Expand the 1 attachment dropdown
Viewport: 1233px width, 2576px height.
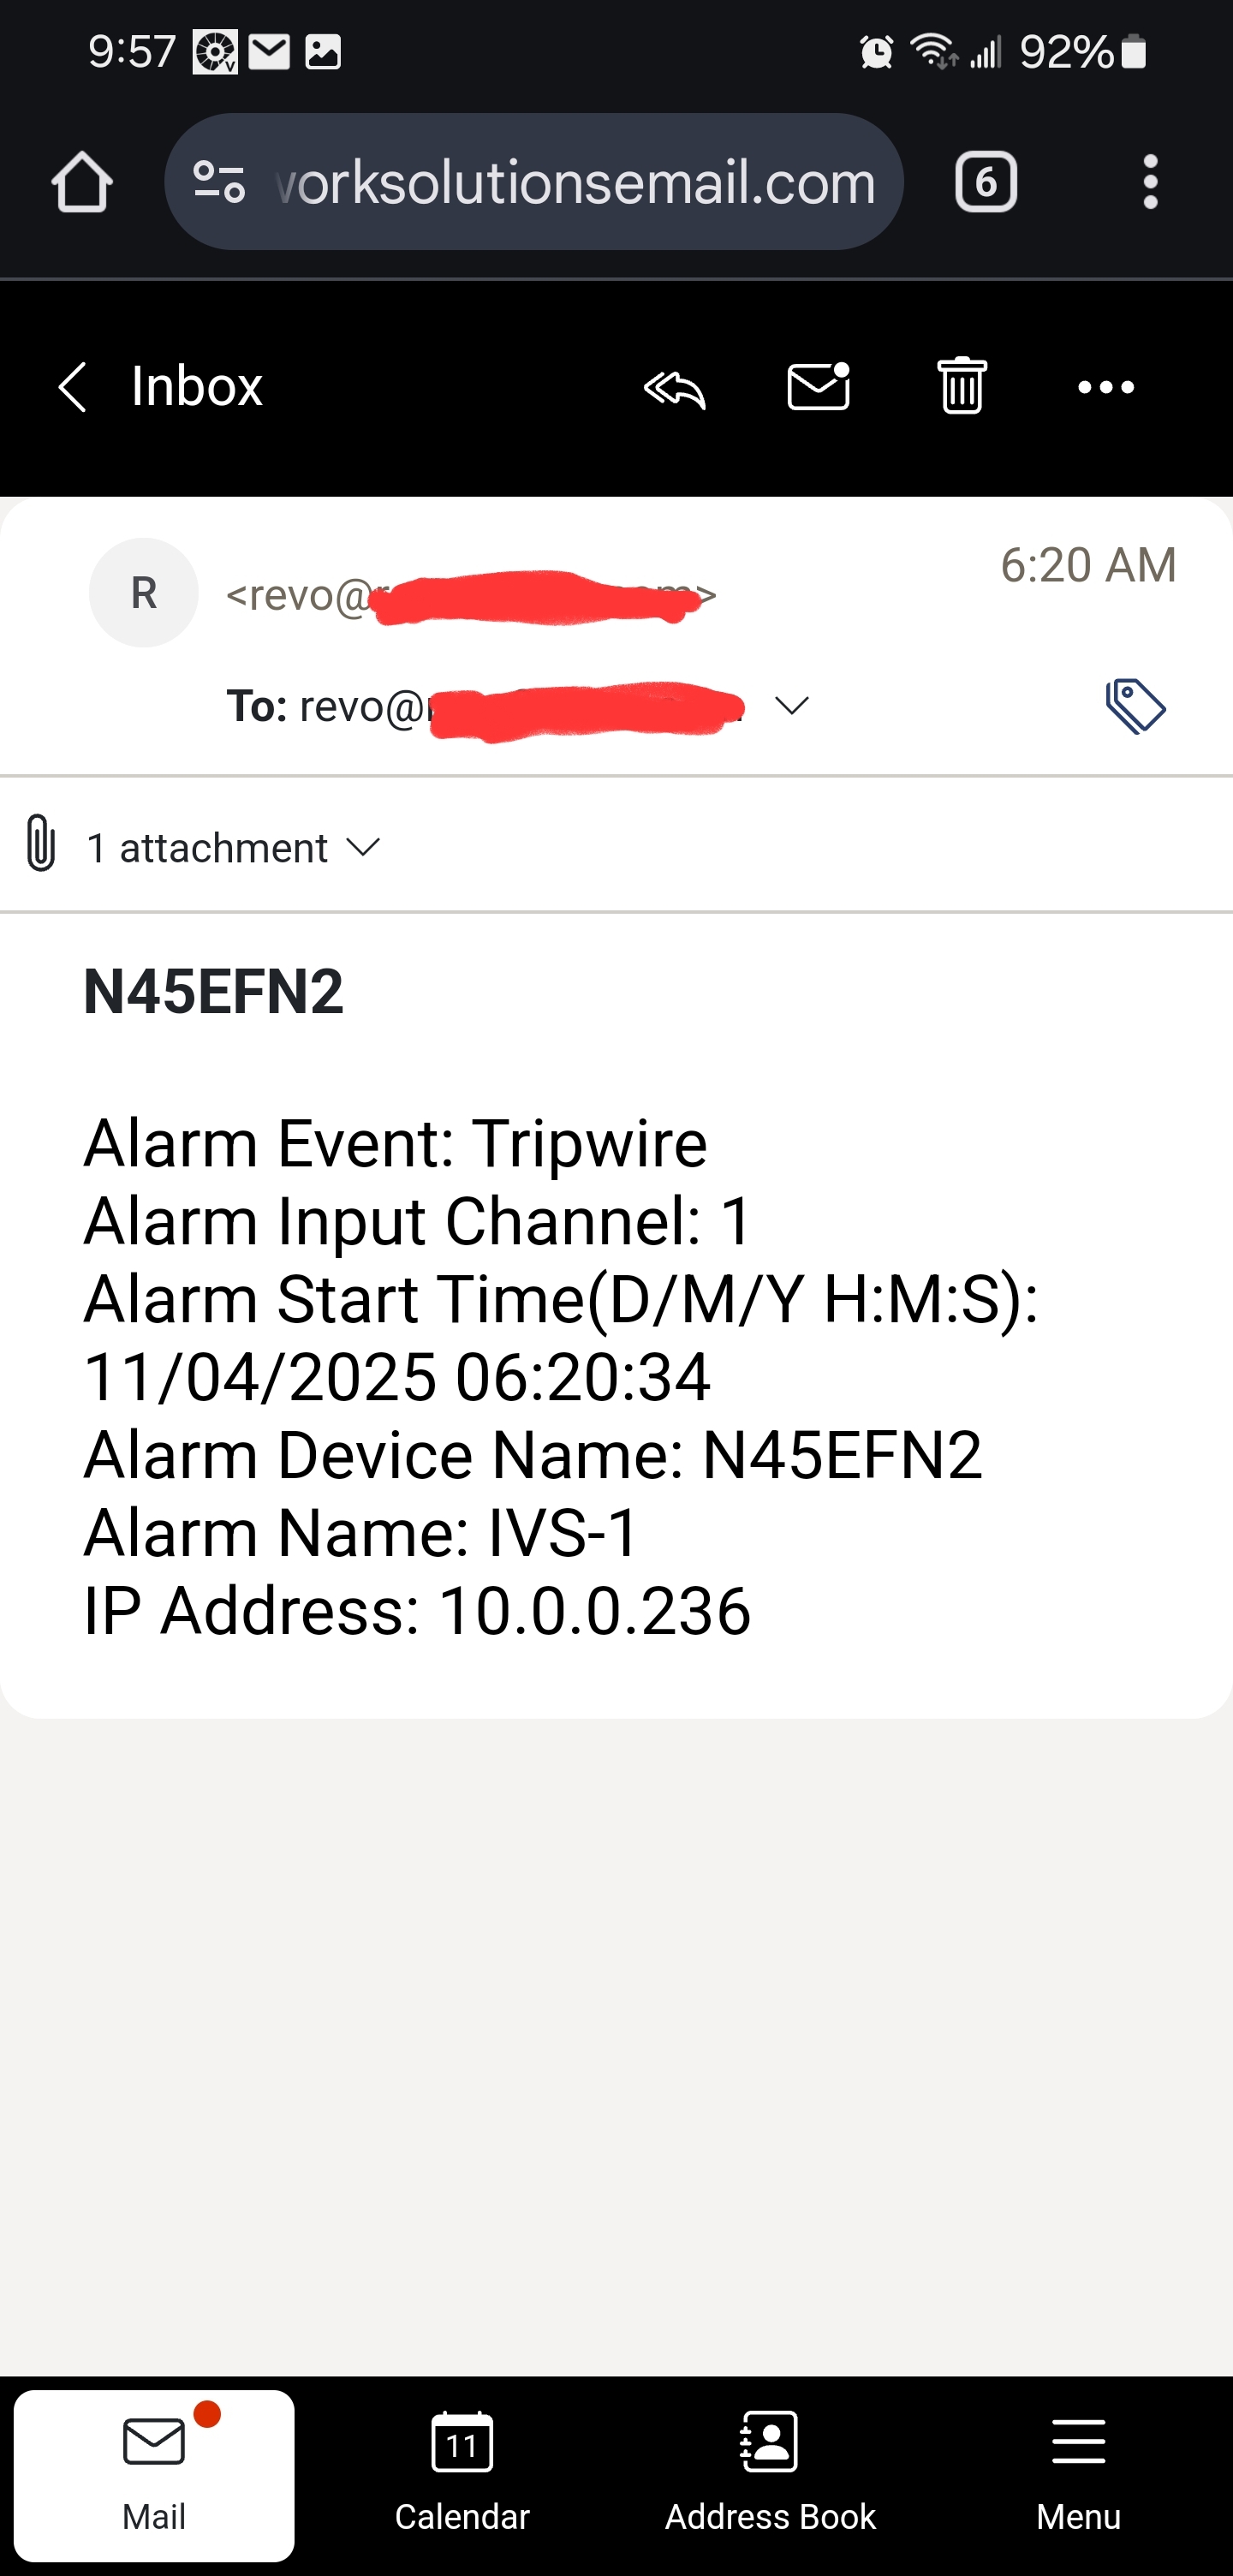pos(233,848)
